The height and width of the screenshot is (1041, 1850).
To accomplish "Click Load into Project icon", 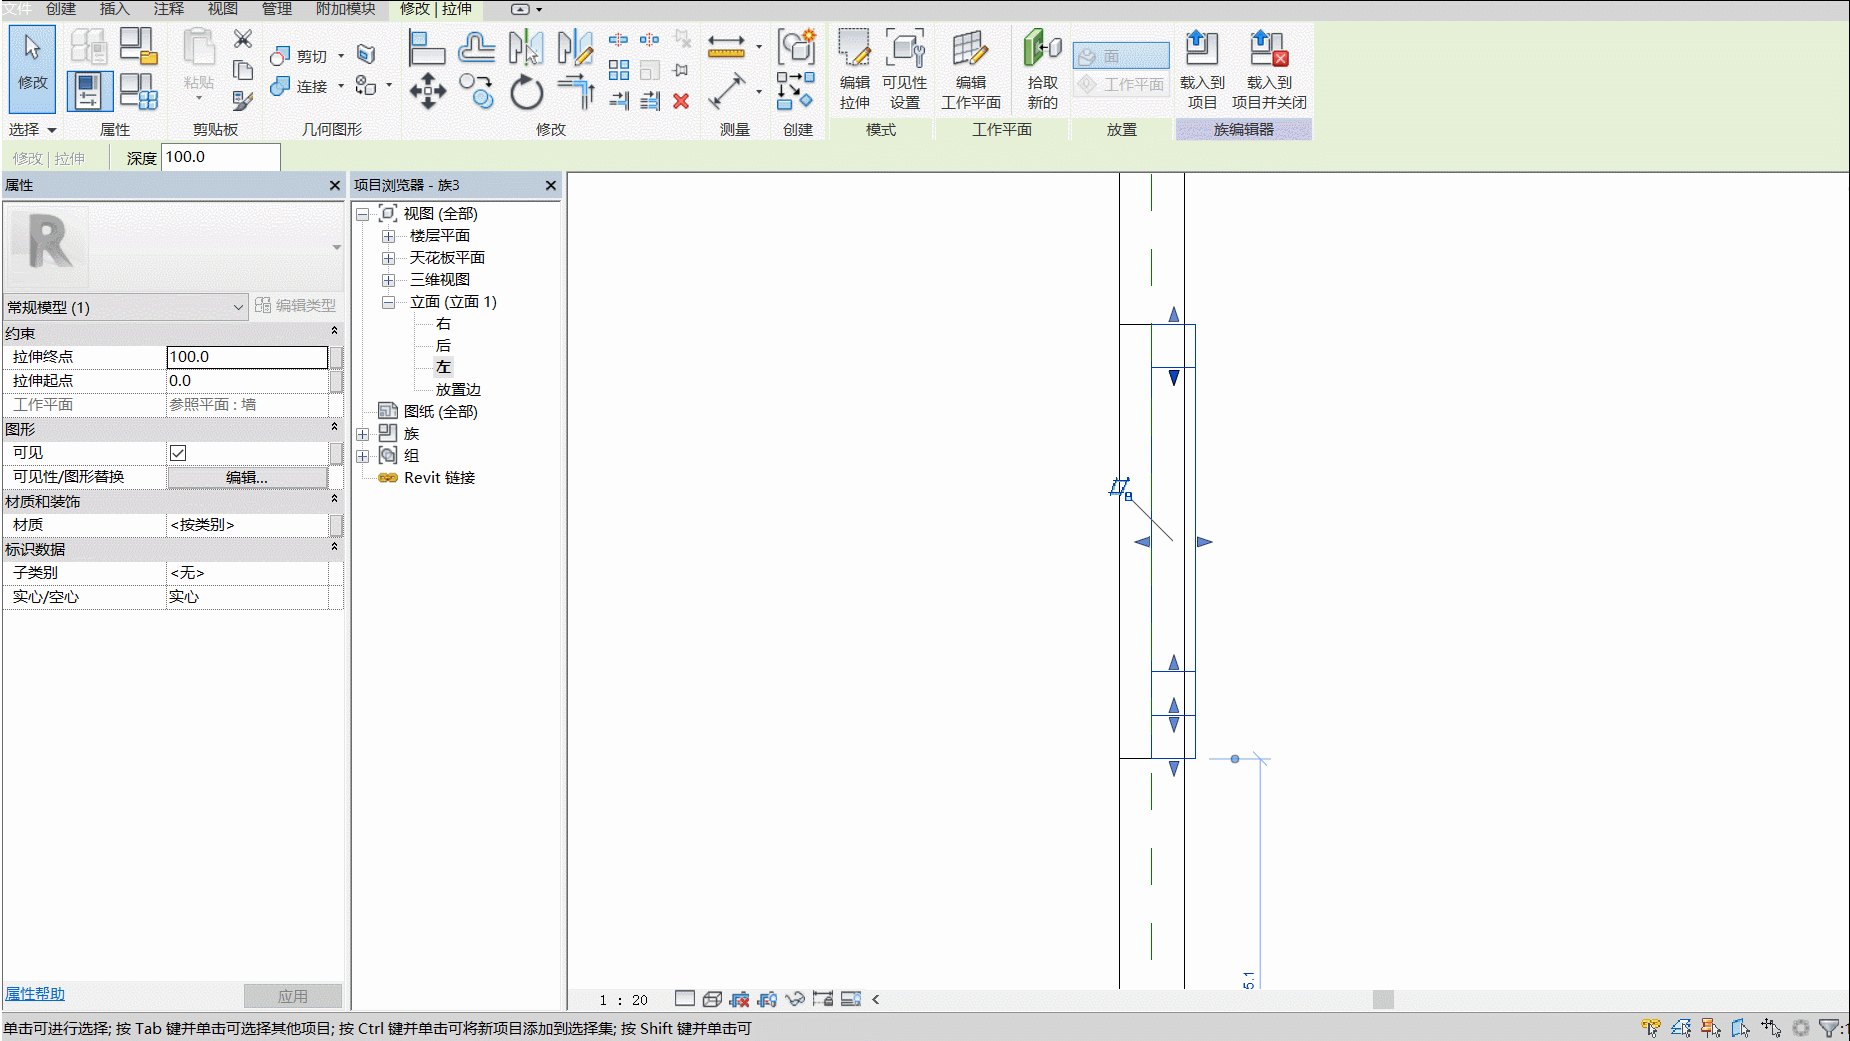I will coord(1202,70).
